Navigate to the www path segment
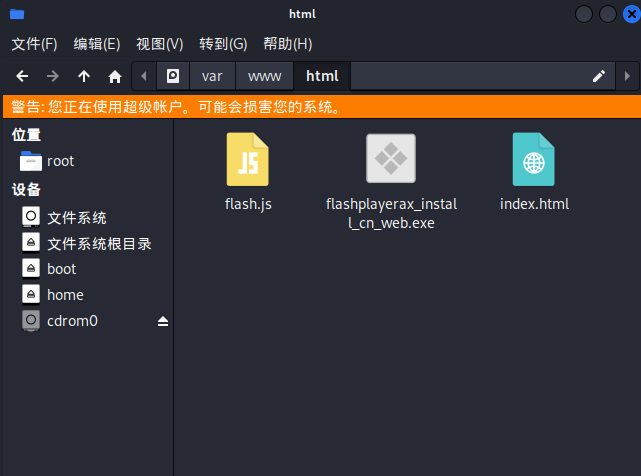The height and width of the screenshot is (476, 641). tap(264, 76)
